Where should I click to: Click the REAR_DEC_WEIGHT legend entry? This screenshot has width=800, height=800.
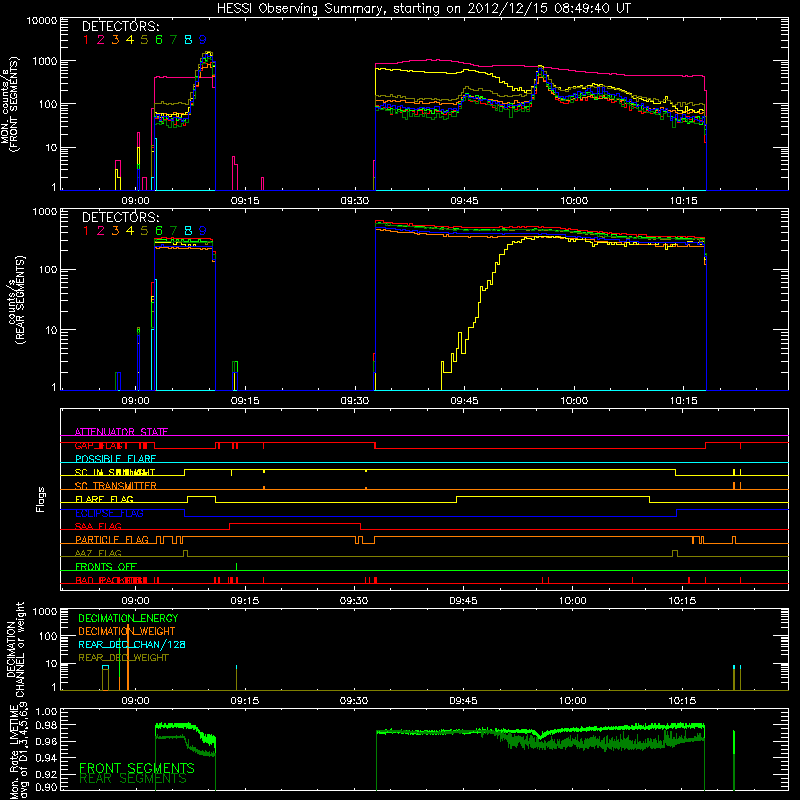pyautogui.click(x=123, y=658)
